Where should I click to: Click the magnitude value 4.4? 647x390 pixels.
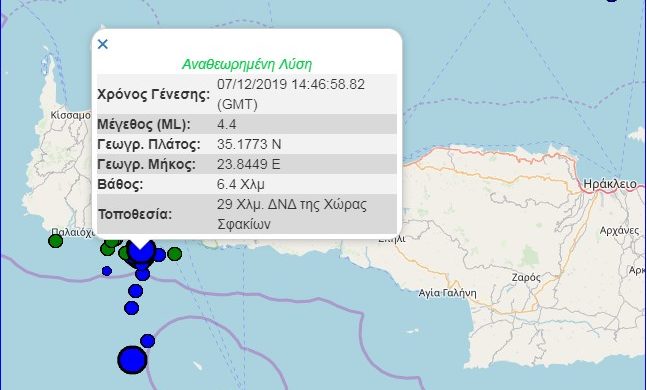tap(227, 124)
